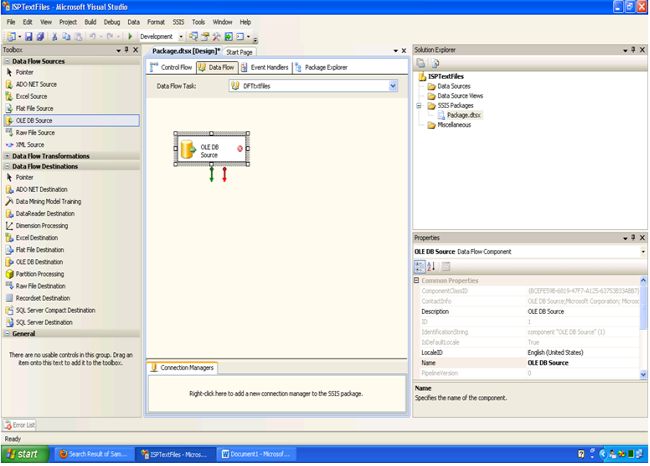
Task: Click the Copy icon in the toolbar
Action: 66,37
